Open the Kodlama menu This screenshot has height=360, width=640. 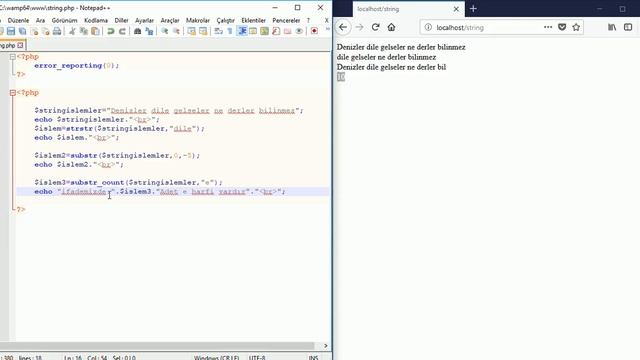tap(96, 20)
